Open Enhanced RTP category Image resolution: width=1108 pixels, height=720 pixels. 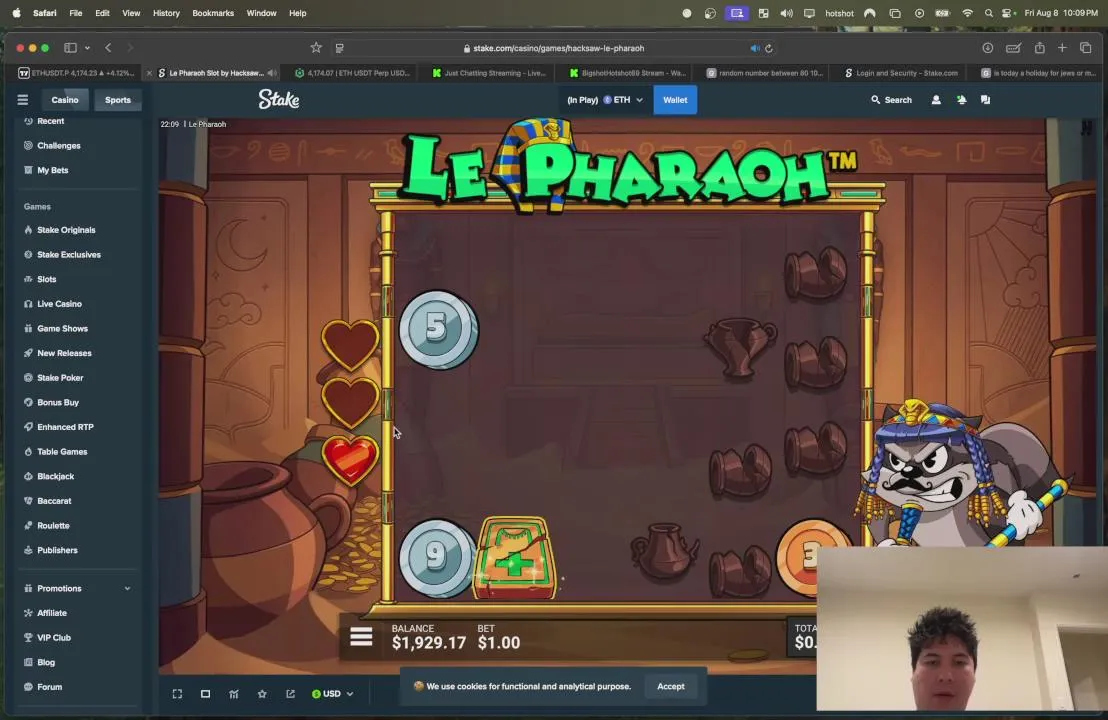tap(65, 427)
